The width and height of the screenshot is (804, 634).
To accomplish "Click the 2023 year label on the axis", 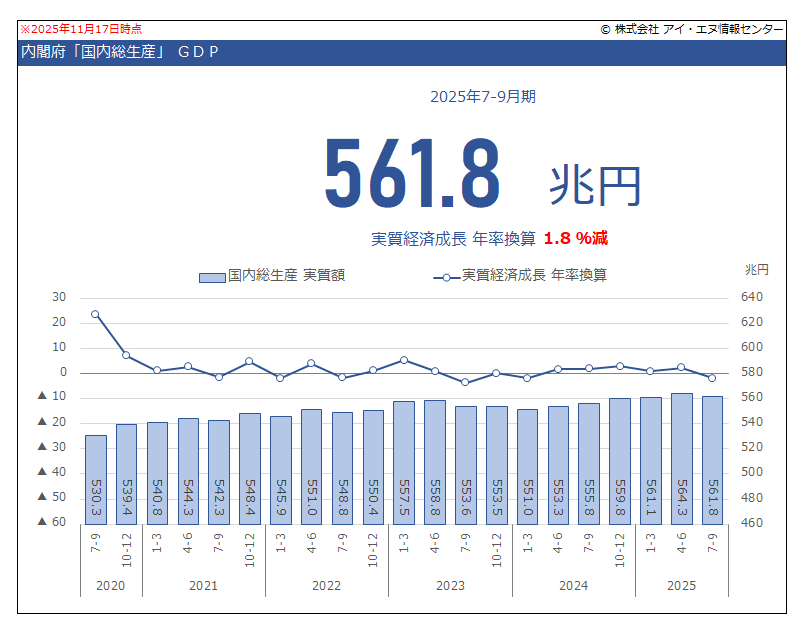I will (x=450, y=585).
